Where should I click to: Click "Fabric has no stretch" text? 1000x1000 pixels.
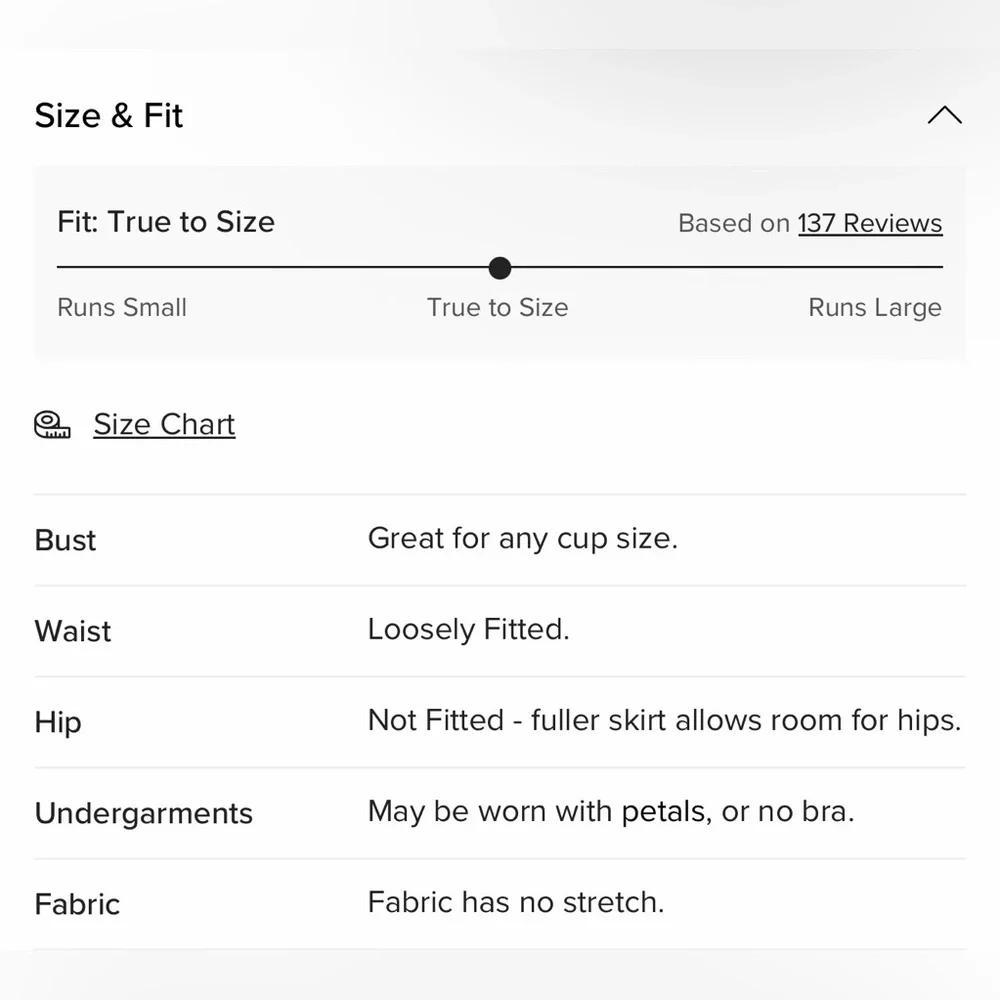pos(515,902)
